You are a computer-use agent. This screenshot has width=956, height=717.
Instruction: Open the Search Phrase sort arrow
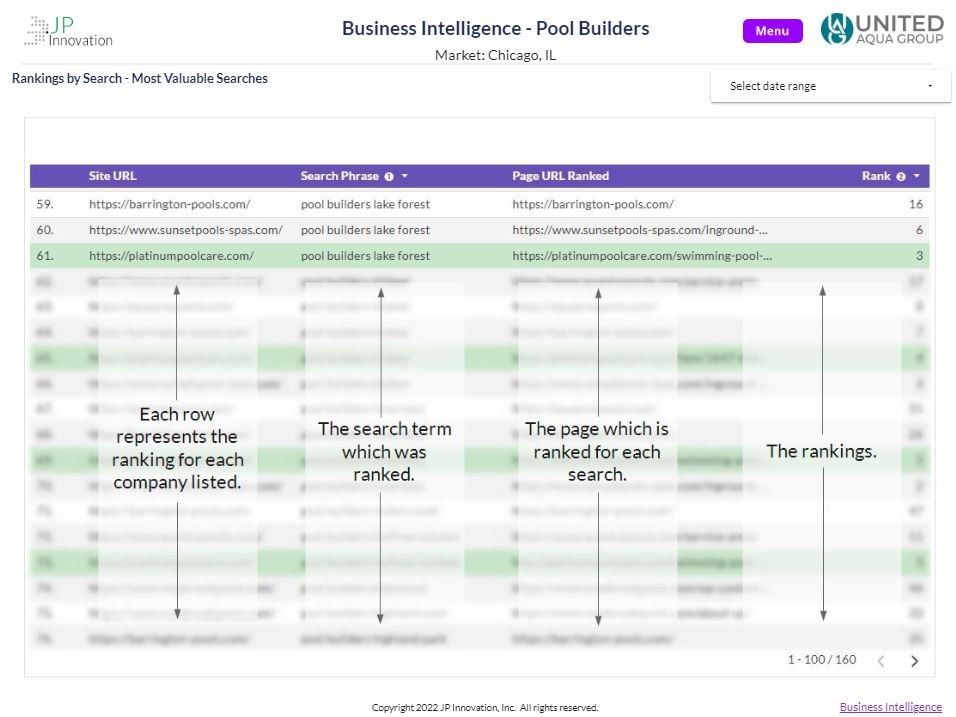click(x=404, y=176)
